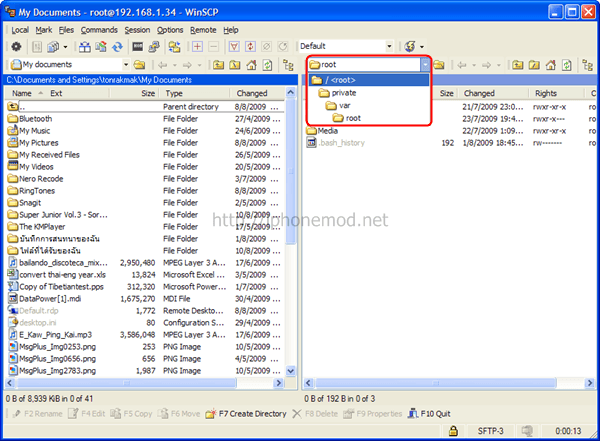Refresh the remote panel directory

pyautogui.click(x=567, y=65)
